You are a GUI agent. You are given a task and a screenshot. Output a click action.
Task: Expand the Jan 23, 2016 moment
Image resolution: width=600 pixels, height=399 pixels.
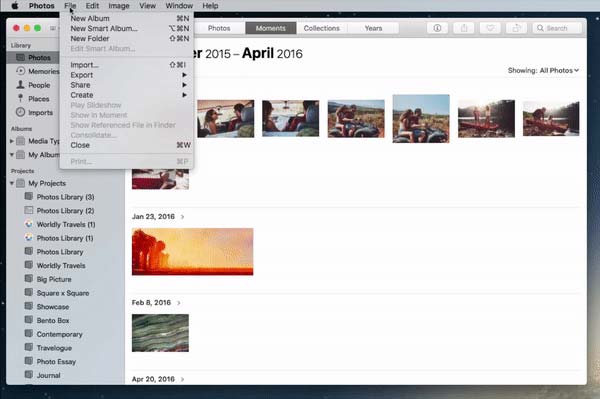point(183,217)
